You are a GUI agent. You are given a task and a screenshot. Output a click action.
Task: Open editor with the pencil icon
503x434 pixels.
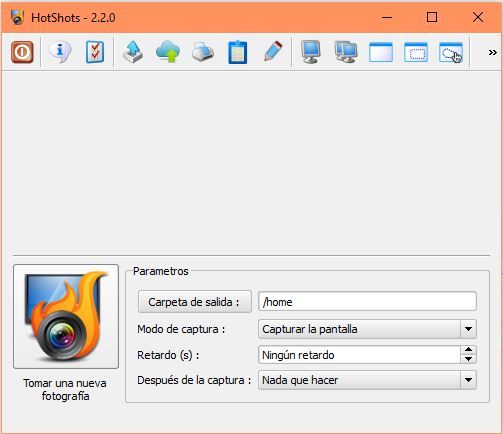click(273, 51)
